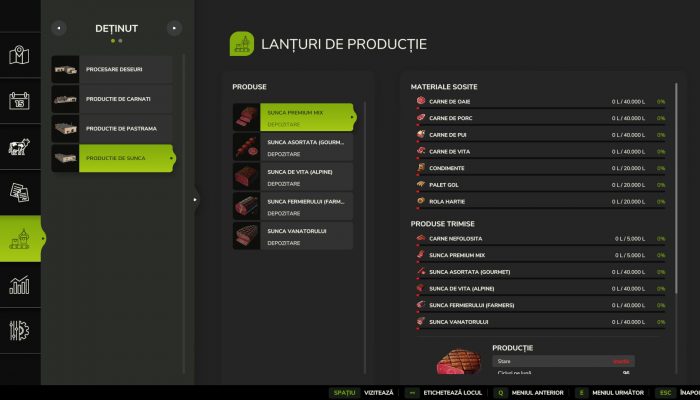
Task: Select Productie de Pastrama production building
Action: (x=112, y=128)
